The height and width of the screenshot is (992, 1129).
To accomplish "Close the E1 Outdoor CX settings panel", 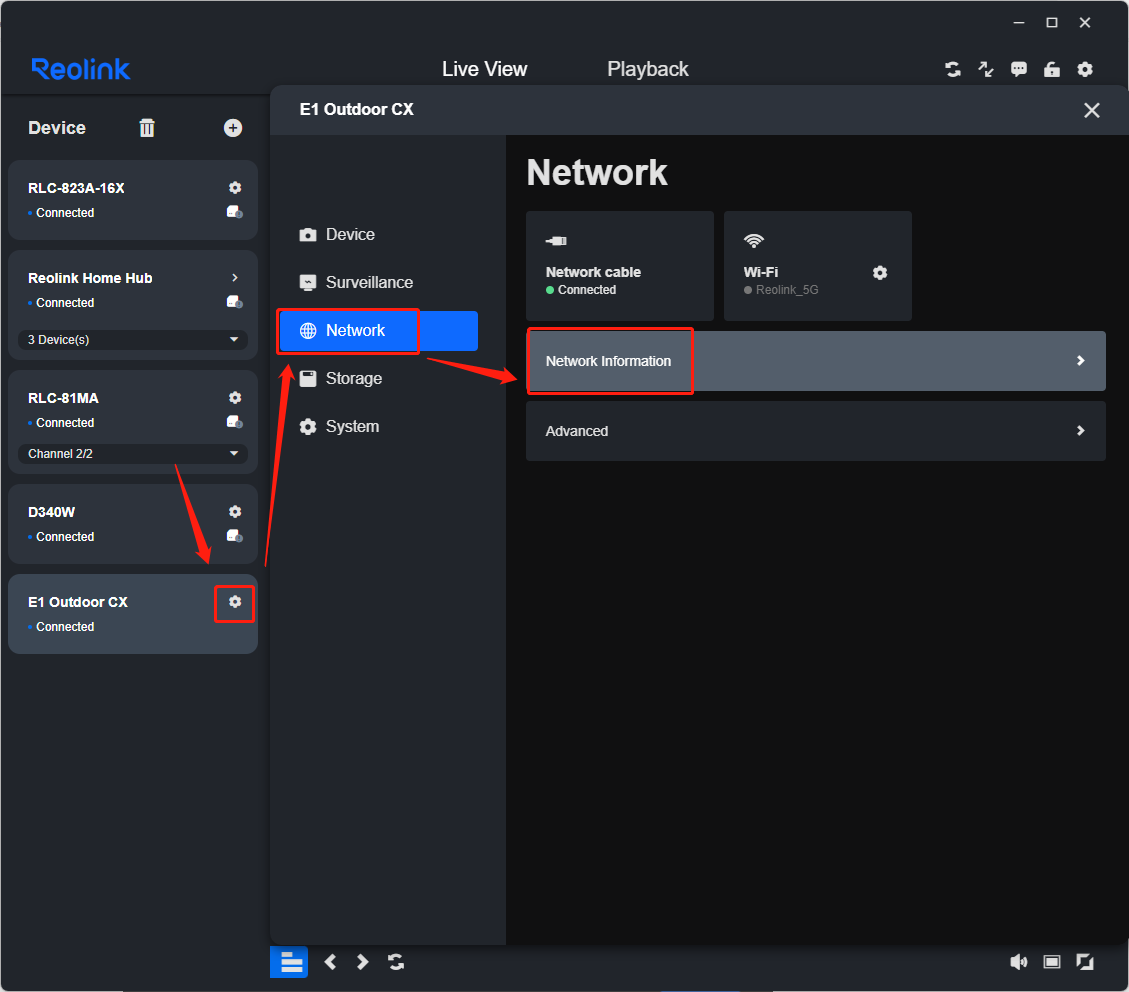I will coord(1092,110).
